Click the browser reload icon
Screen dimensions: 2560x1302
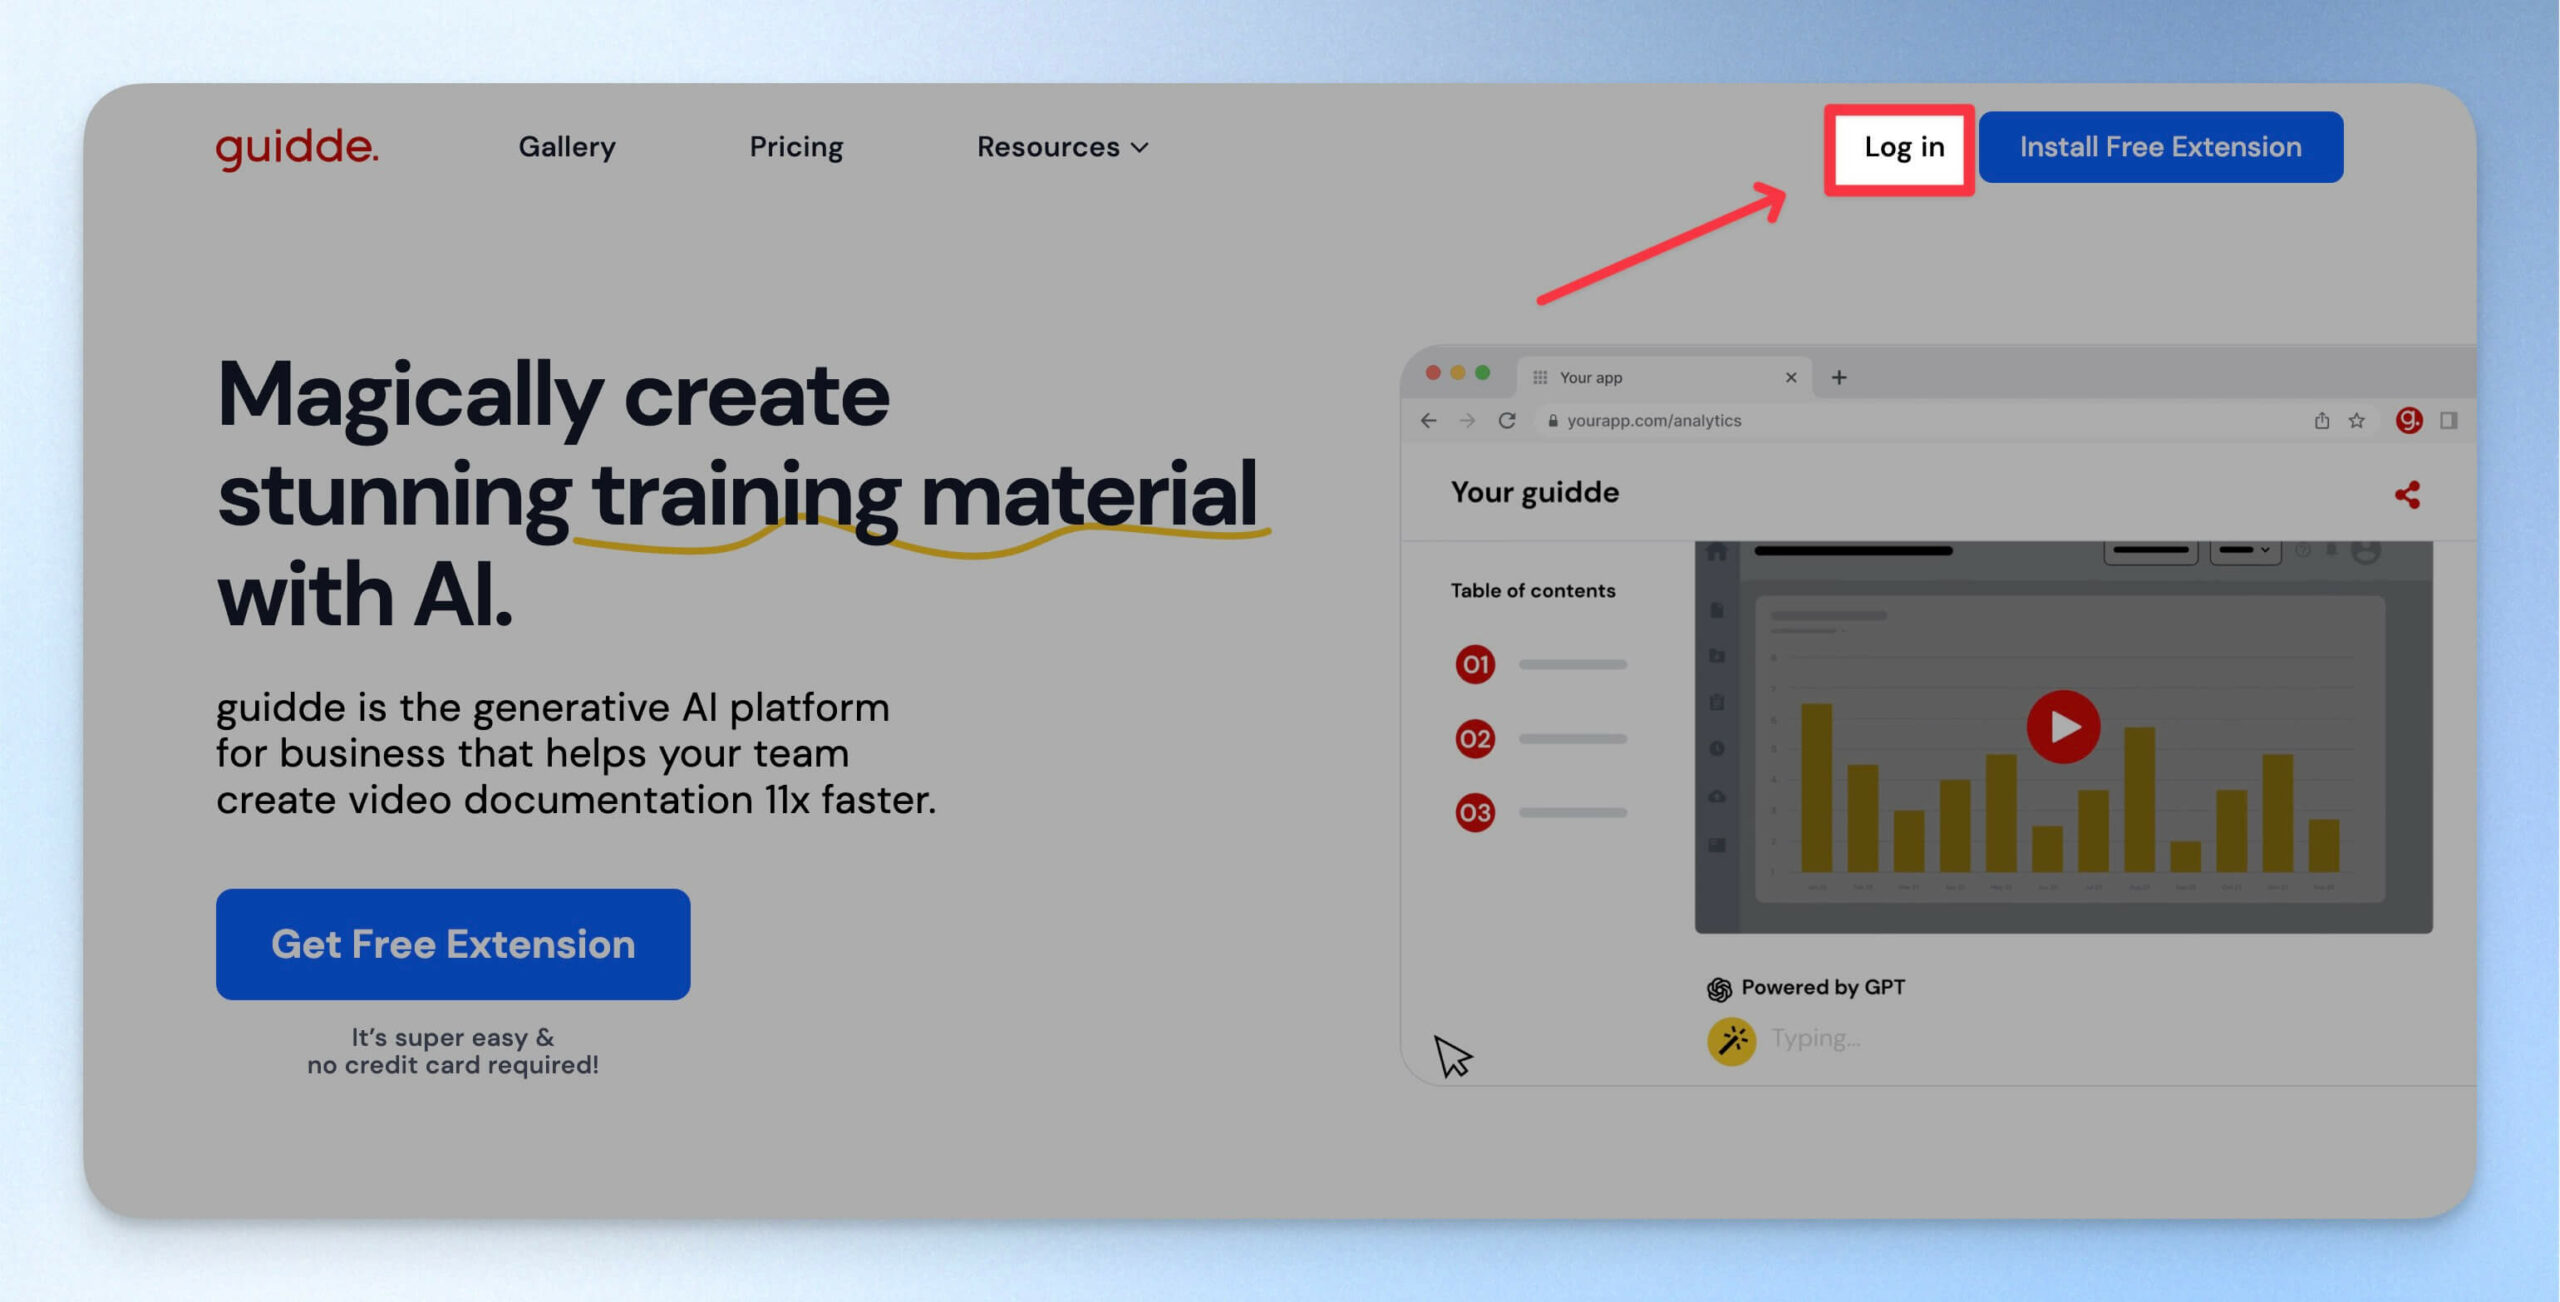[x=1506, y=420]
